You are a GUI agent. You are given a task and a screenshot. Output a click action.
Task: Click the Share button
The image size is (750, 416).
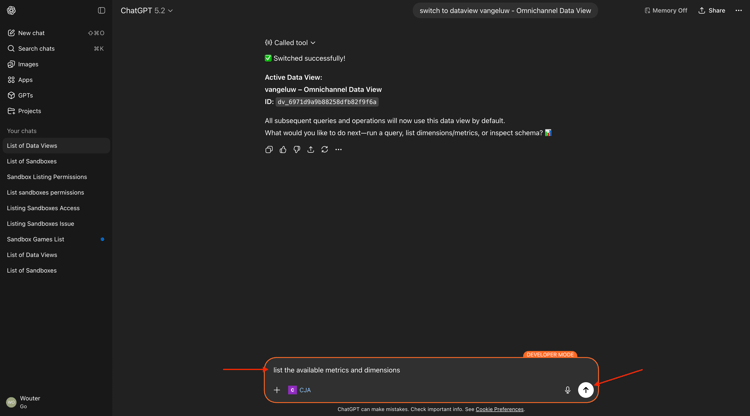pyautogui.click(x=712, y=11)
